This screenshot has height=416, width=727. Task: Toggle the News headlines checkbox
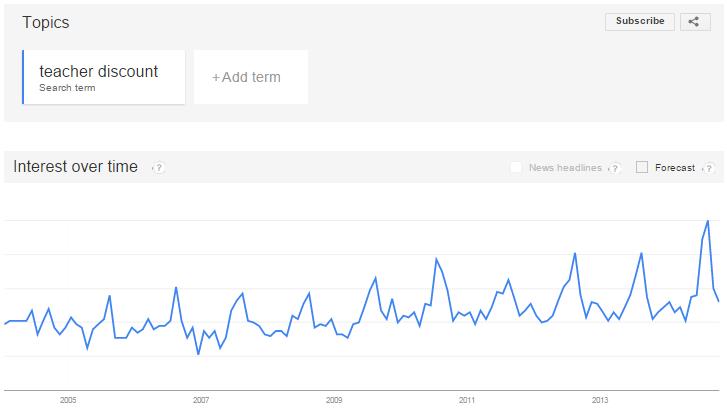(x=516, y=167)
